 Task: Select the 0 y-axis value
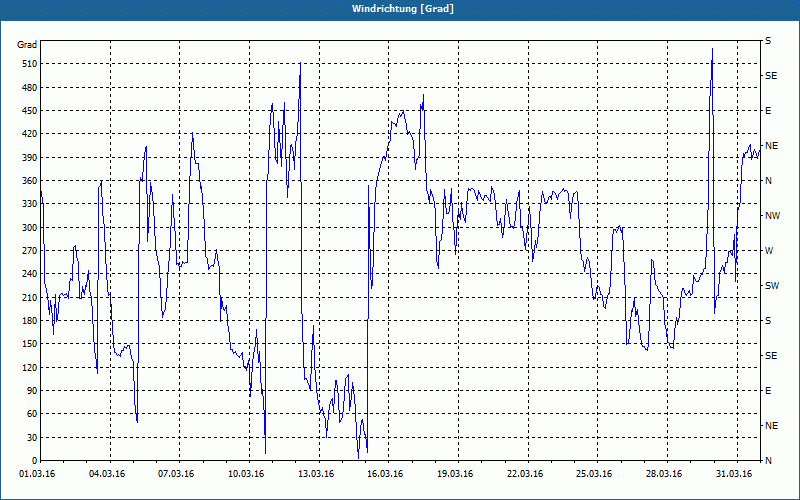coord(35,461)
